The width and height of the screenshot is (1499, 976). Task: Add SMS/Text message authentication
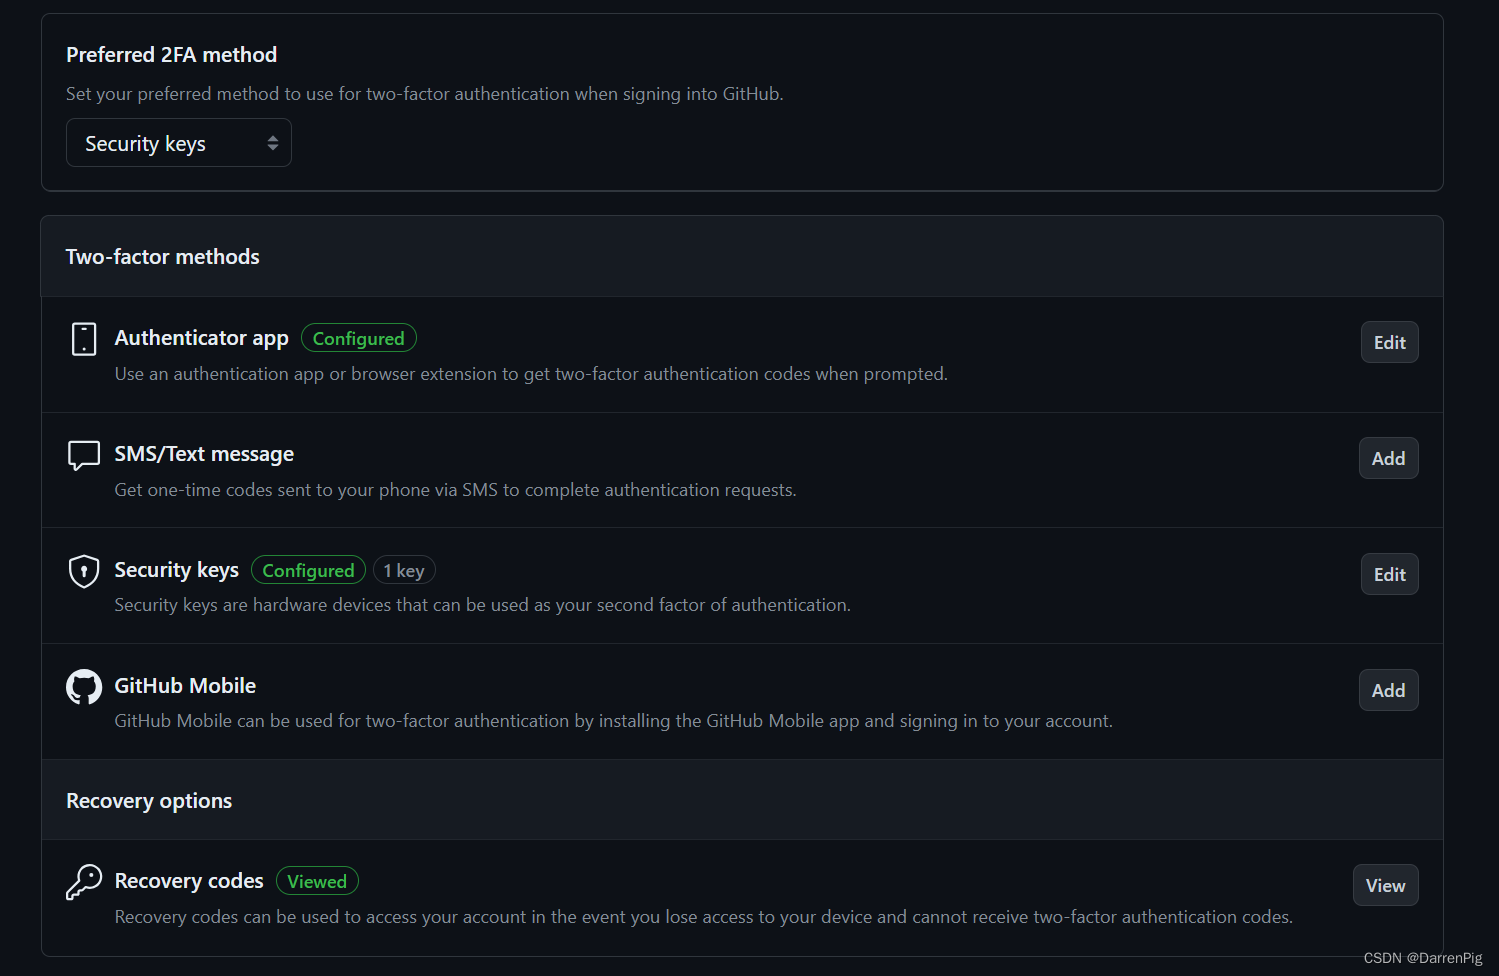(x=1388, y=458)
